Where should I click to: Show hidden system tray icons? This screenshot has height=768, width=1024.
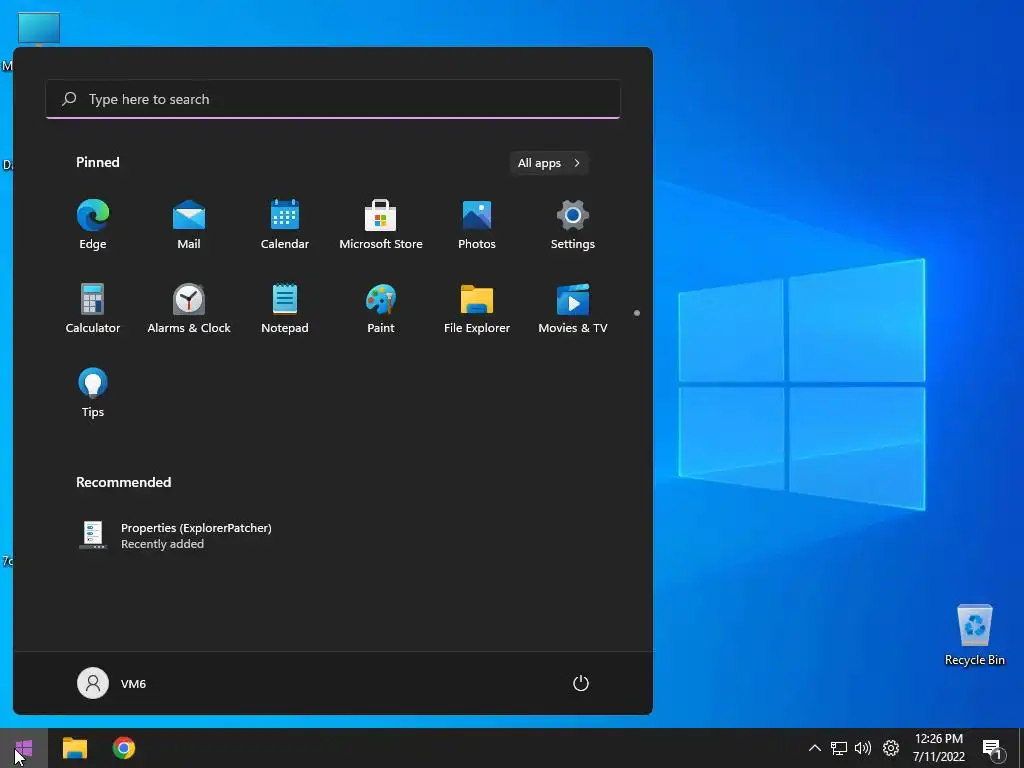pyautogui.click(x=814, y=748)
